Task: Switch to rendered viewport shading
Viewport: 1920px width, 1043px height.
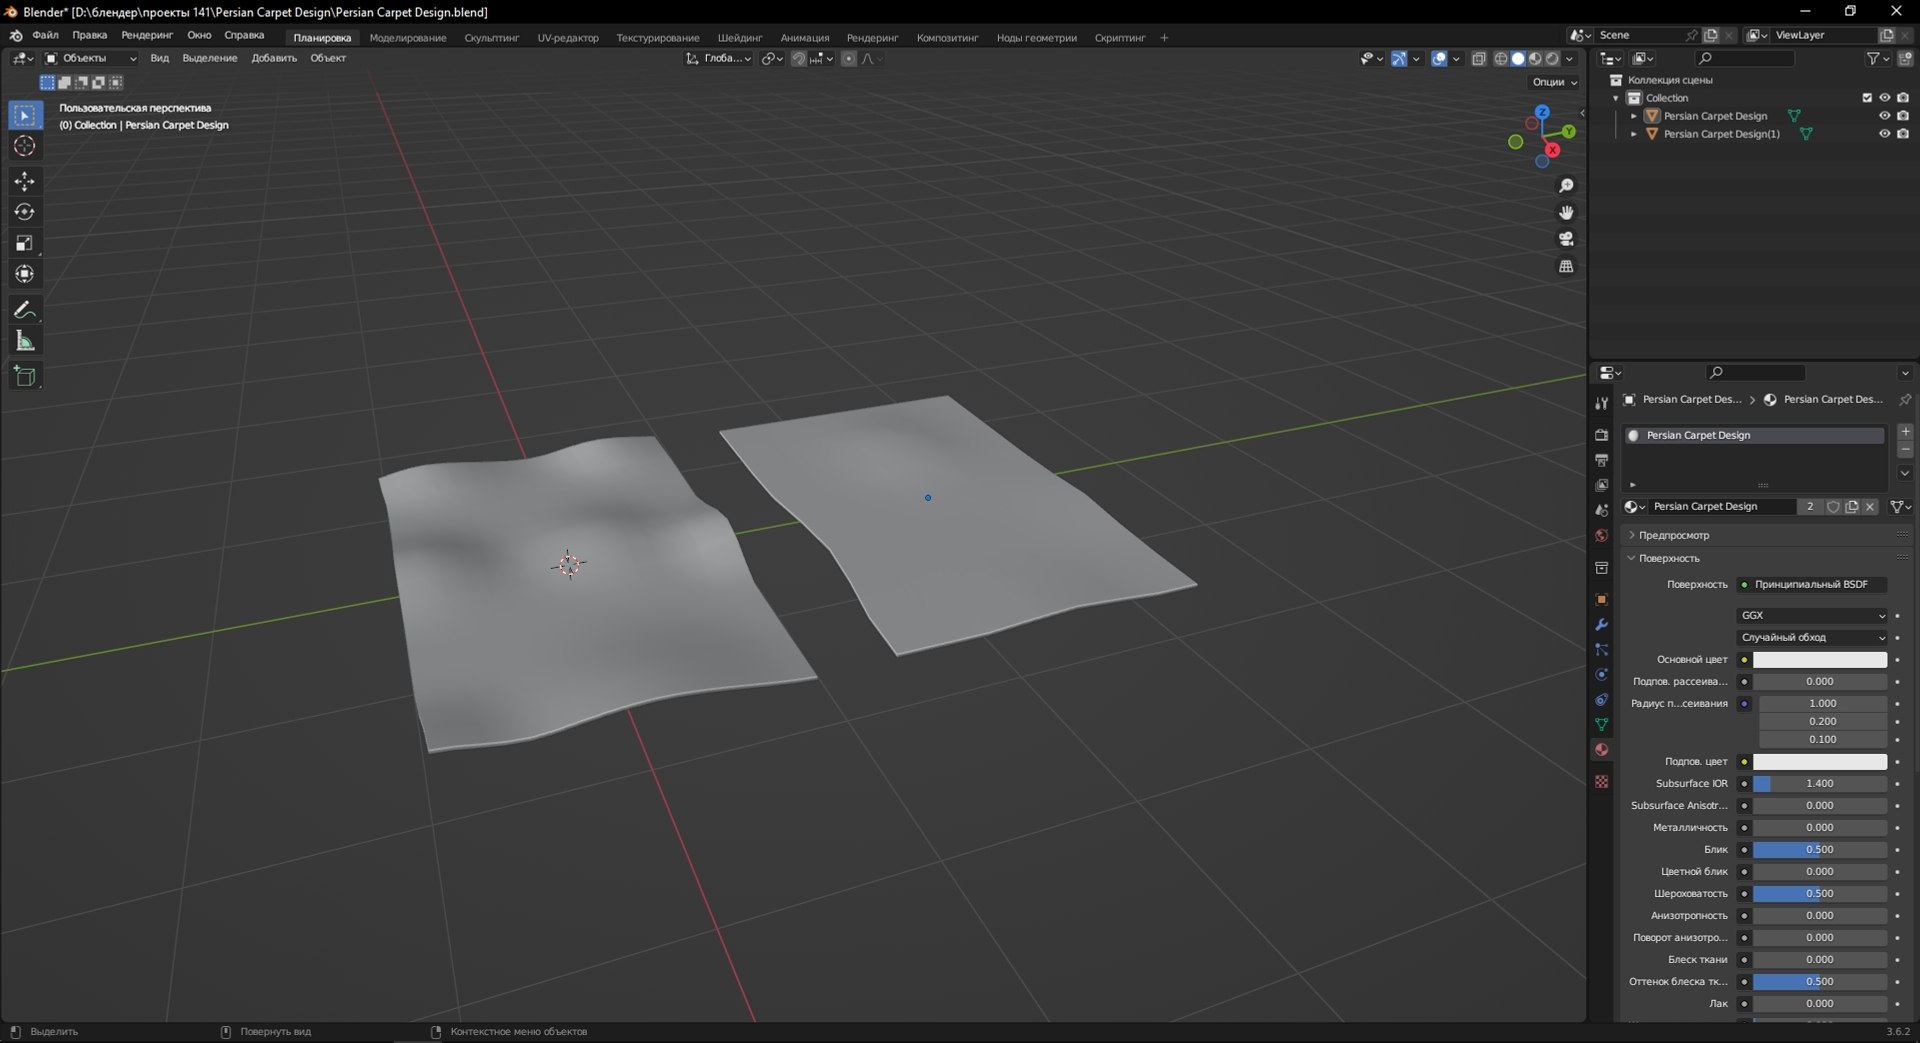Action: coord(1552,59)
